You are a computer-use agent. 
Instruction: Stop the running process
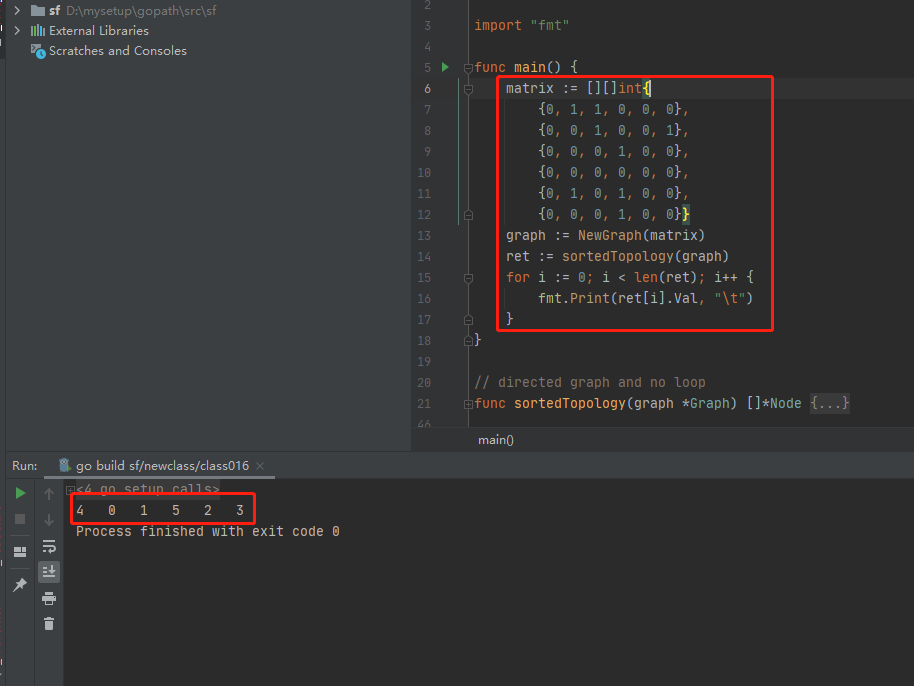pos(20,519)
